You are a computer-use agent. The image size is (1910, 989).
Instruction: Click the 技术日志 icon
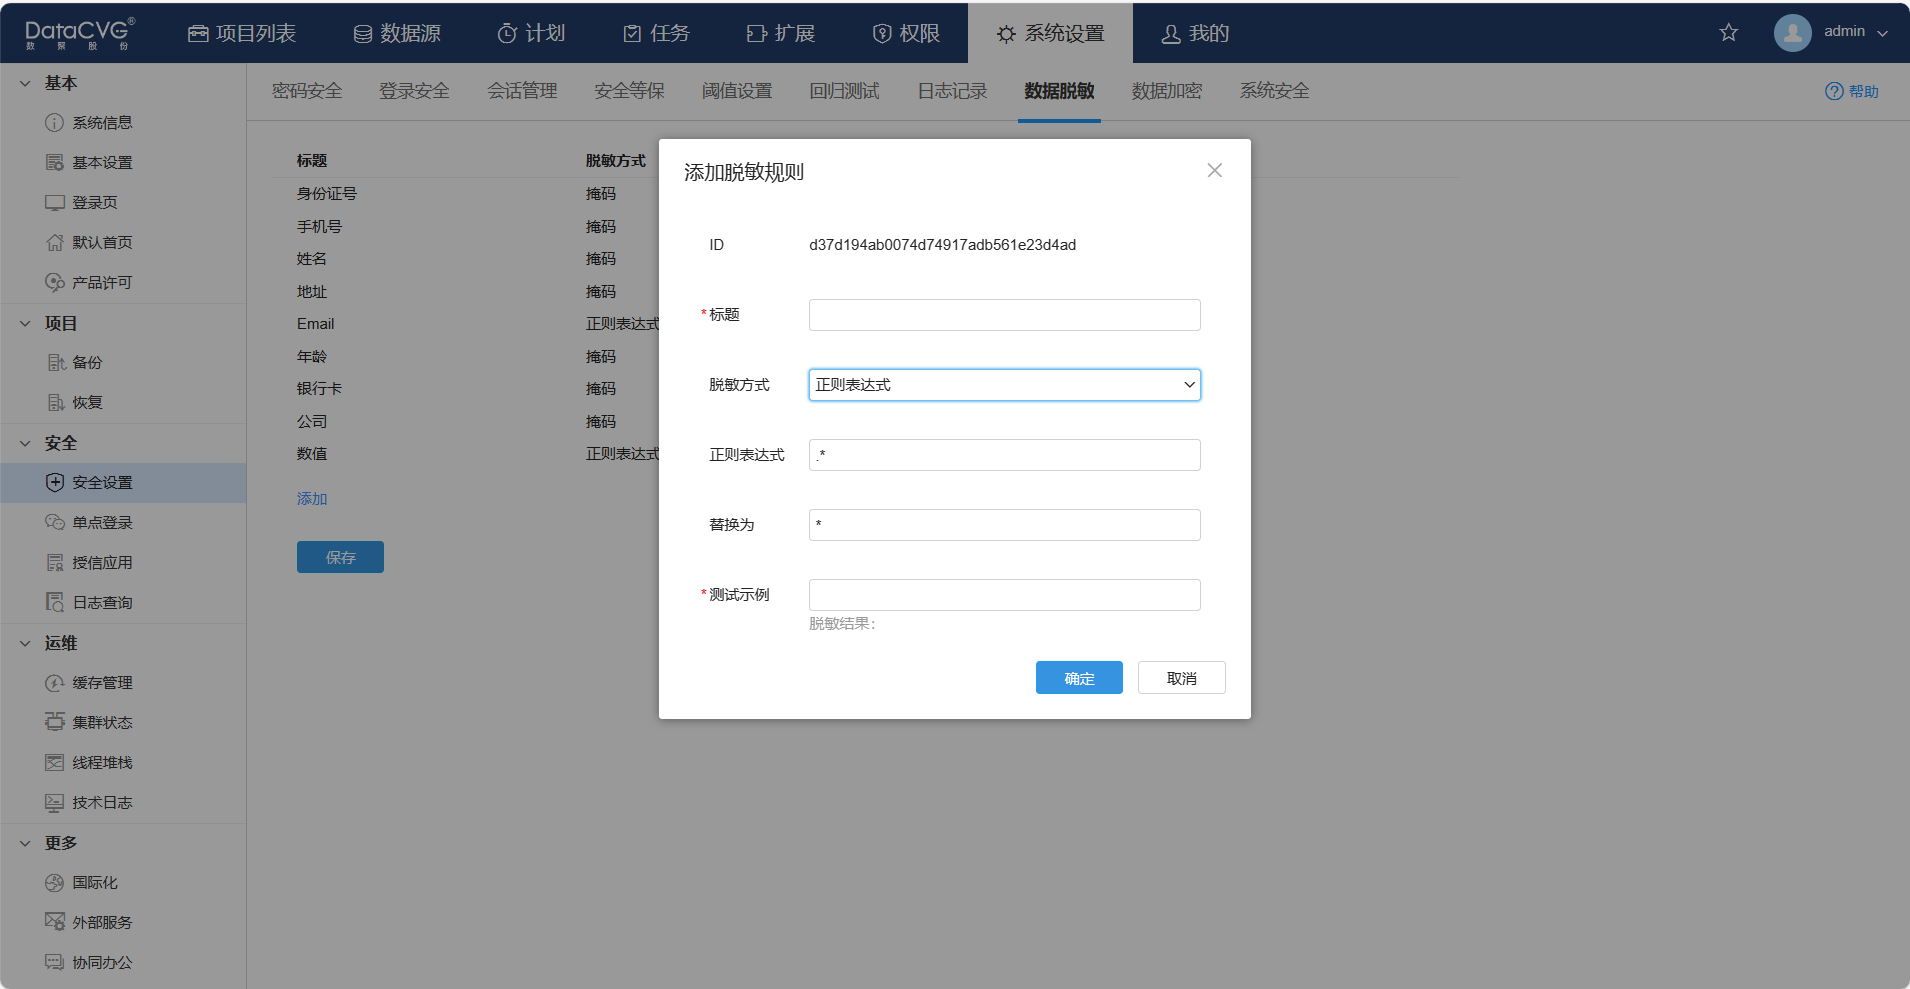(54, 803)
